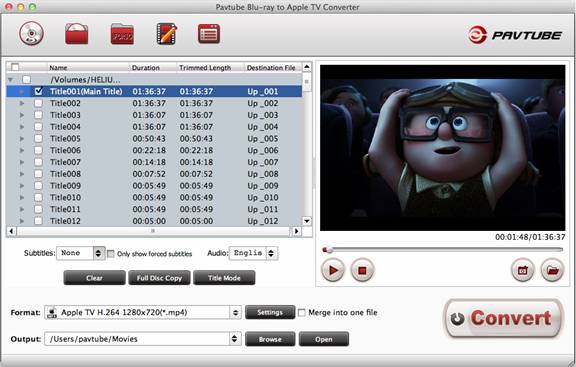Select the Title010 row
Viewport: 576px width, 367px height.
[x=154, y=197]
